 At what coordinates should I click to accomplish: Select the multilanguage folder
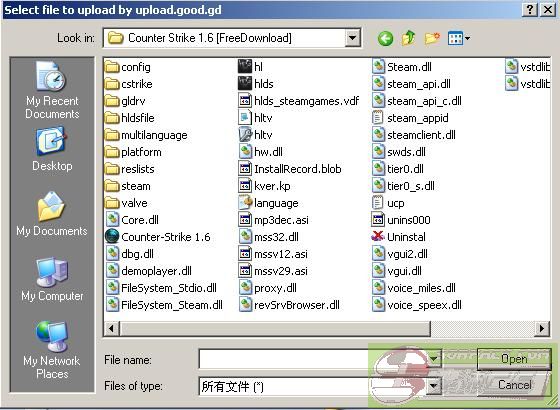point(146,135)
